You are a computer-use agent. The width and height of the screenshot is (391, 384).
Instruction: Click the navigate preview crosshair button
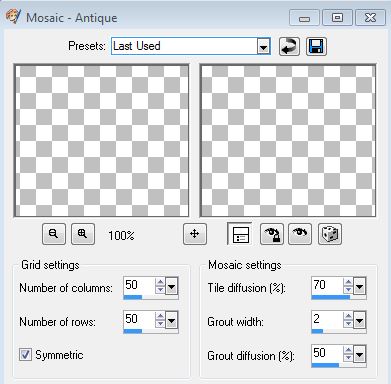tap(195, 234)
